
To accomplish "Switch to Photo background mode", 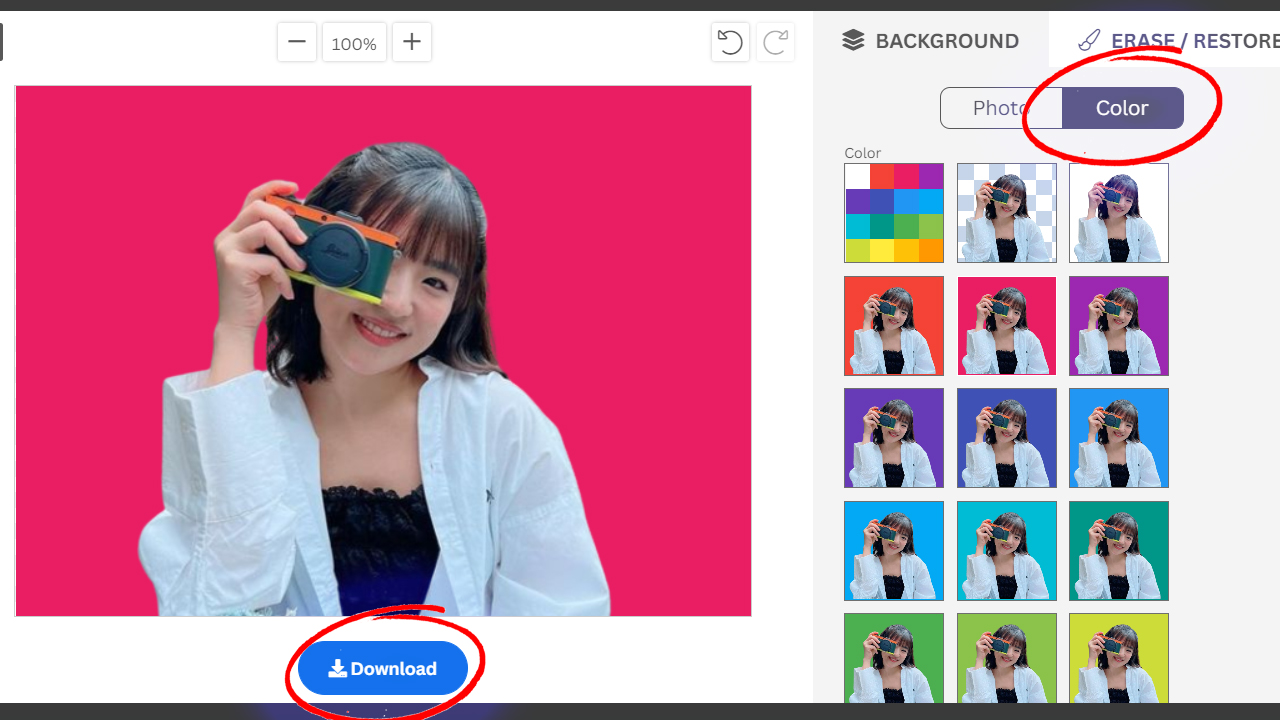I will click(1000, 108).
